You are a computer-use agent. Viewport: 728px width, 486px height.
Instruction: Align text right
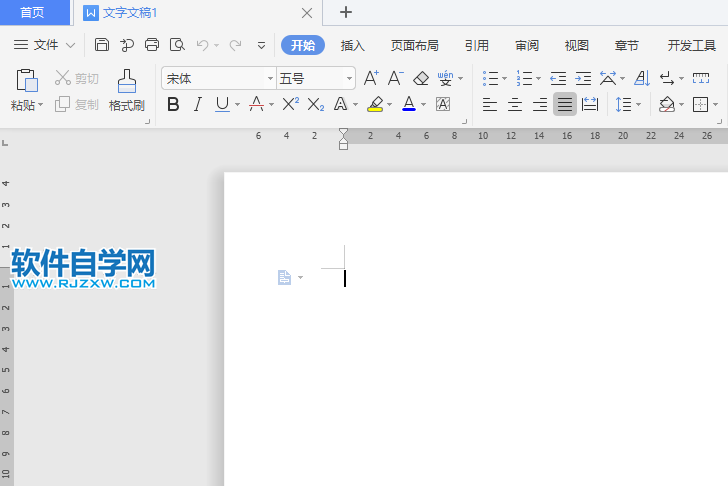(x=540, y=104)
